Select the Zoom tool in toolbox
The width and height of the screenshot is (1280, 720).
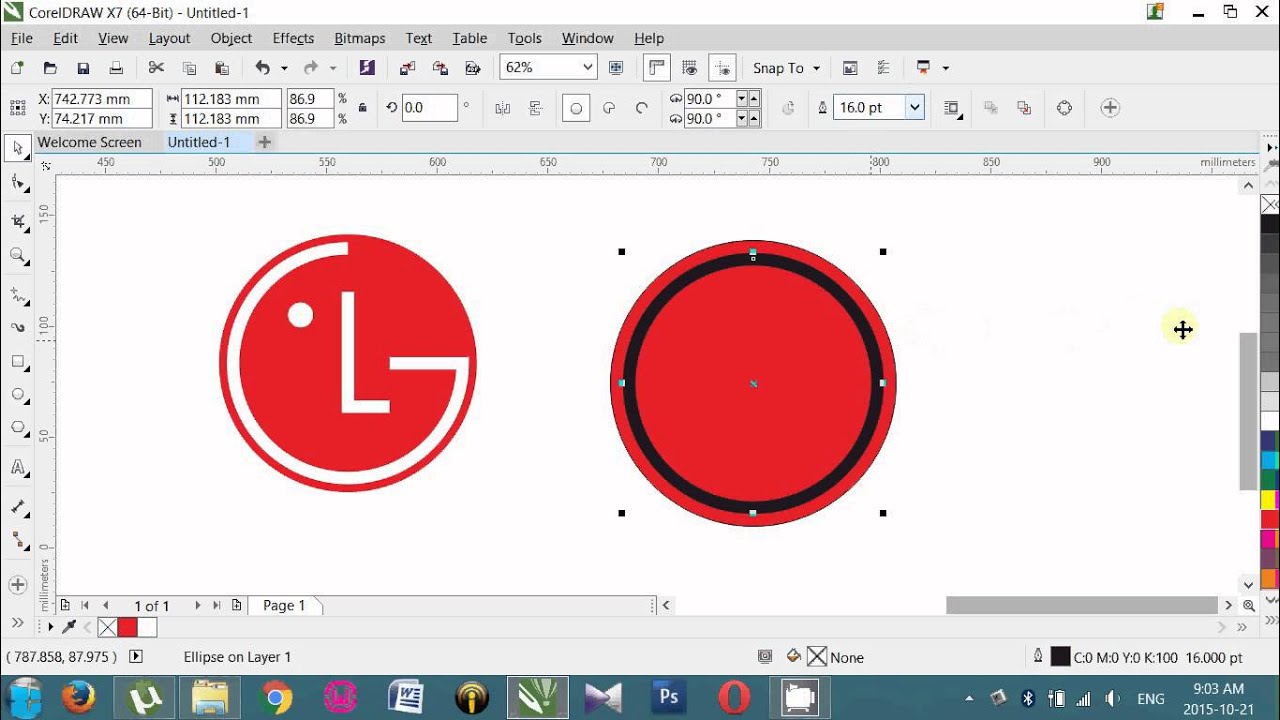[17, 256]
